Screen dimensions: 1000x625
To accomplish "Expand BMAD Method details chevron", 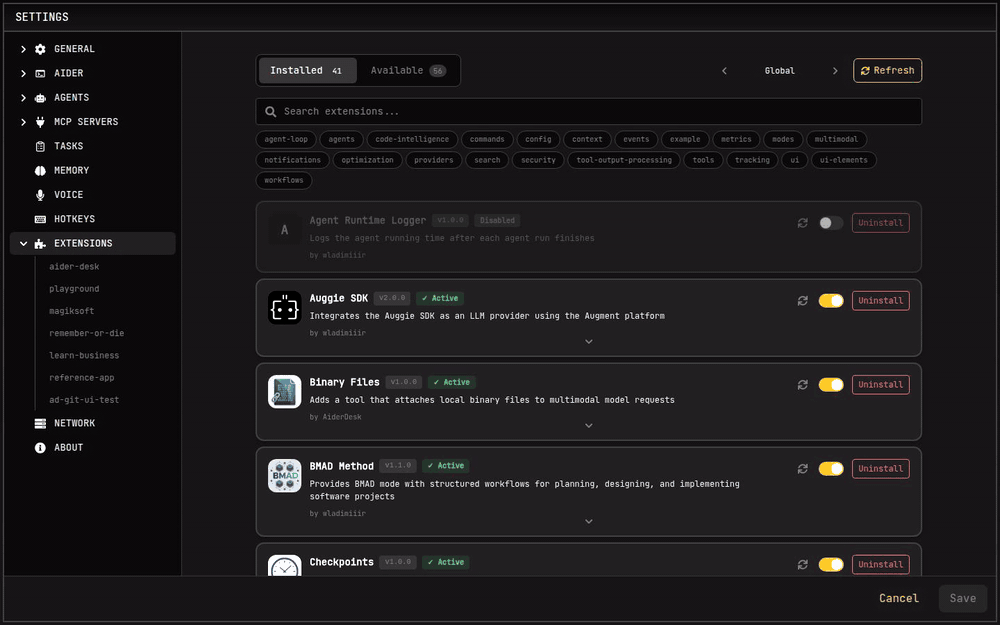I will 589,522.
